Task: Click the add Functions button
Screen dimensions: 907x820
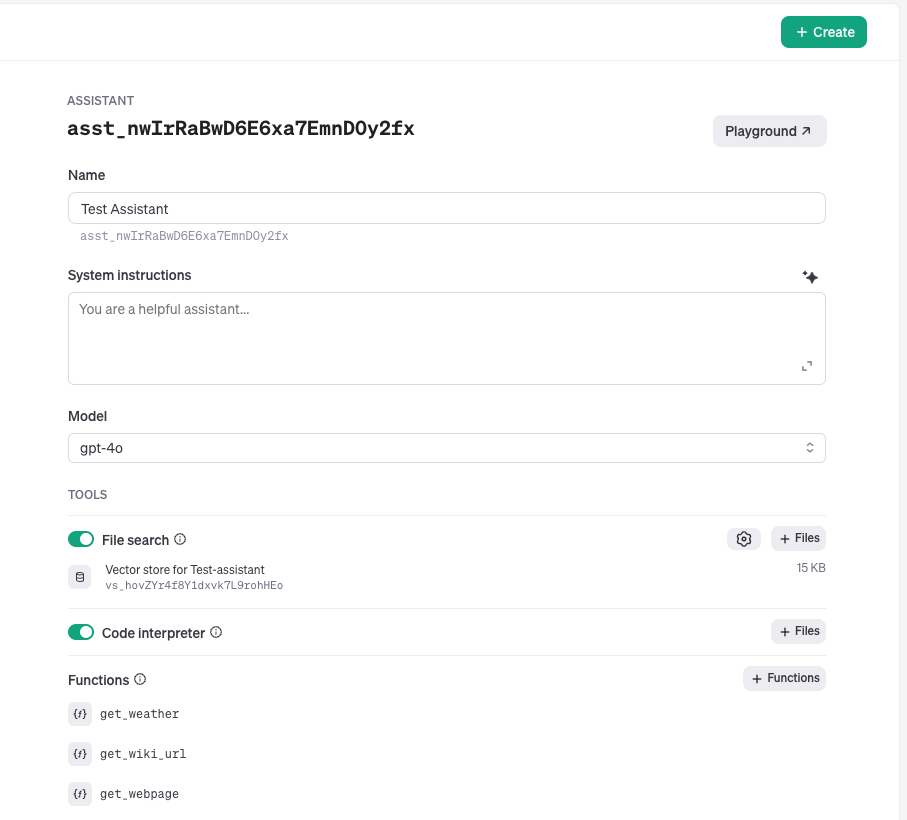Action: [784, 678]
